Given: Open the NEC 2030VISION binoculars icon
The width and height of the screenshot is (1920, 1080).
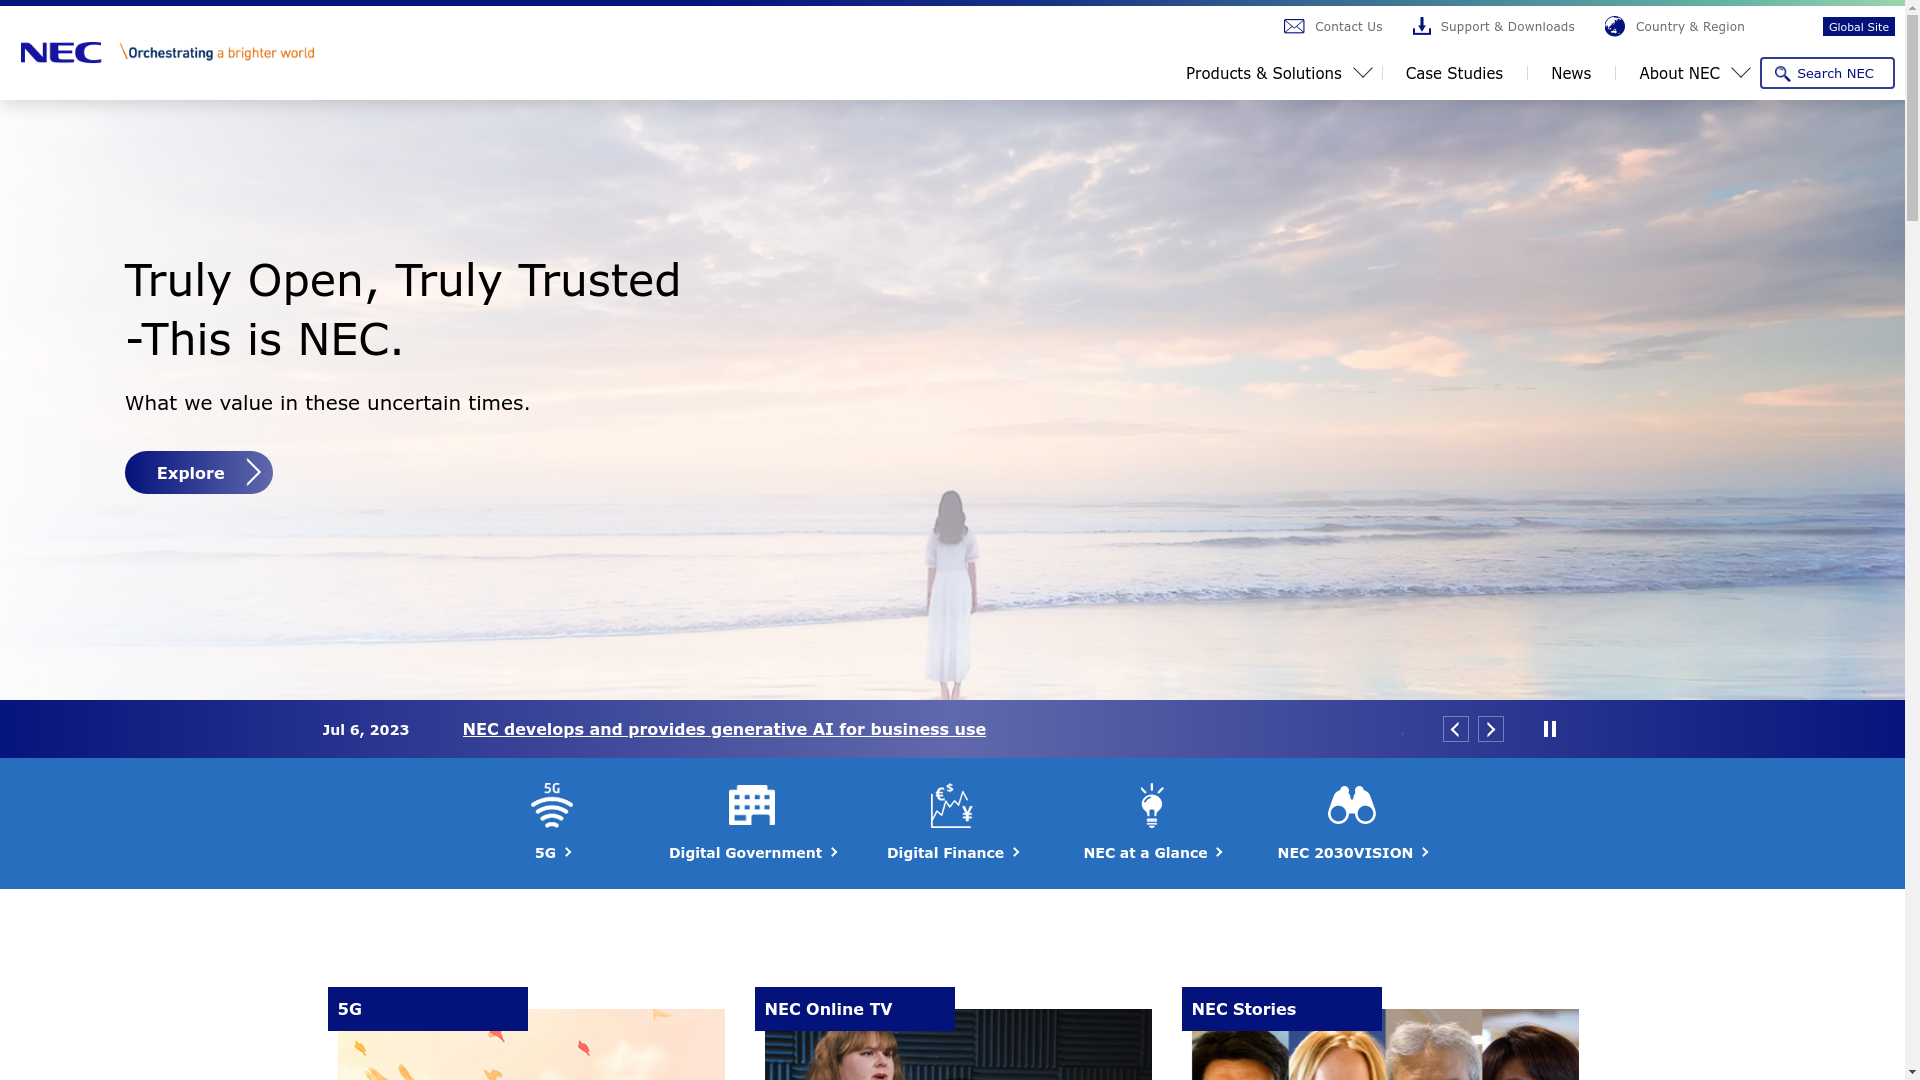Looking at the screenshot, I should point(1351,805).
